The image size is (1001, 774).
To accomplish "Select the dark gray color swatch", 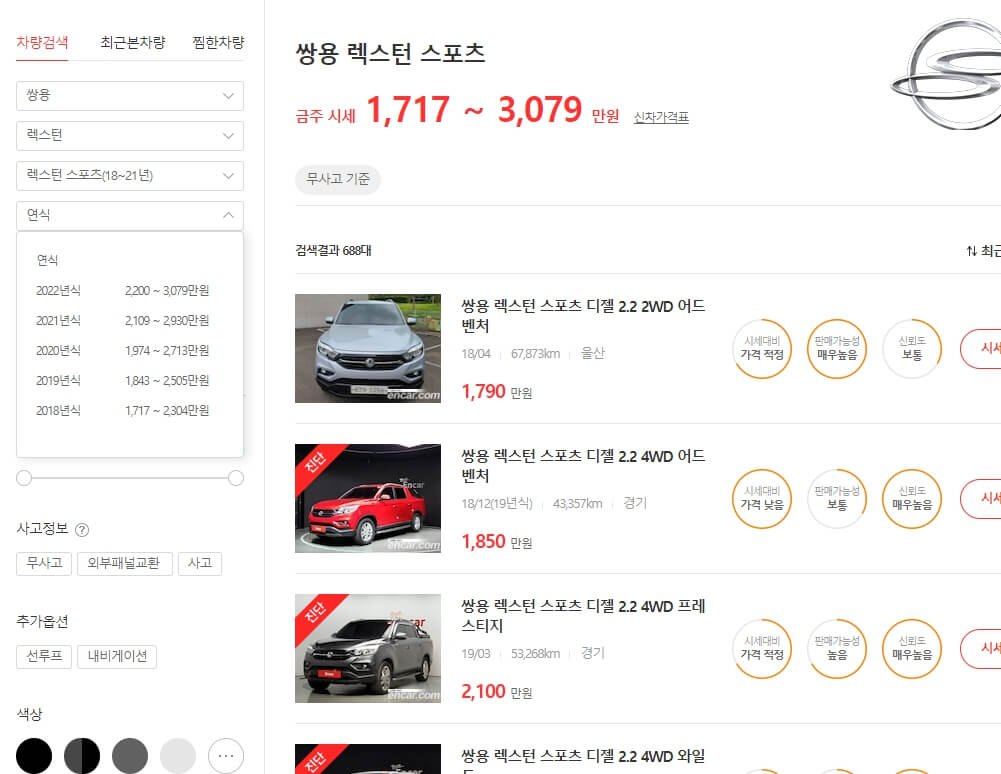I will (130, 755).
